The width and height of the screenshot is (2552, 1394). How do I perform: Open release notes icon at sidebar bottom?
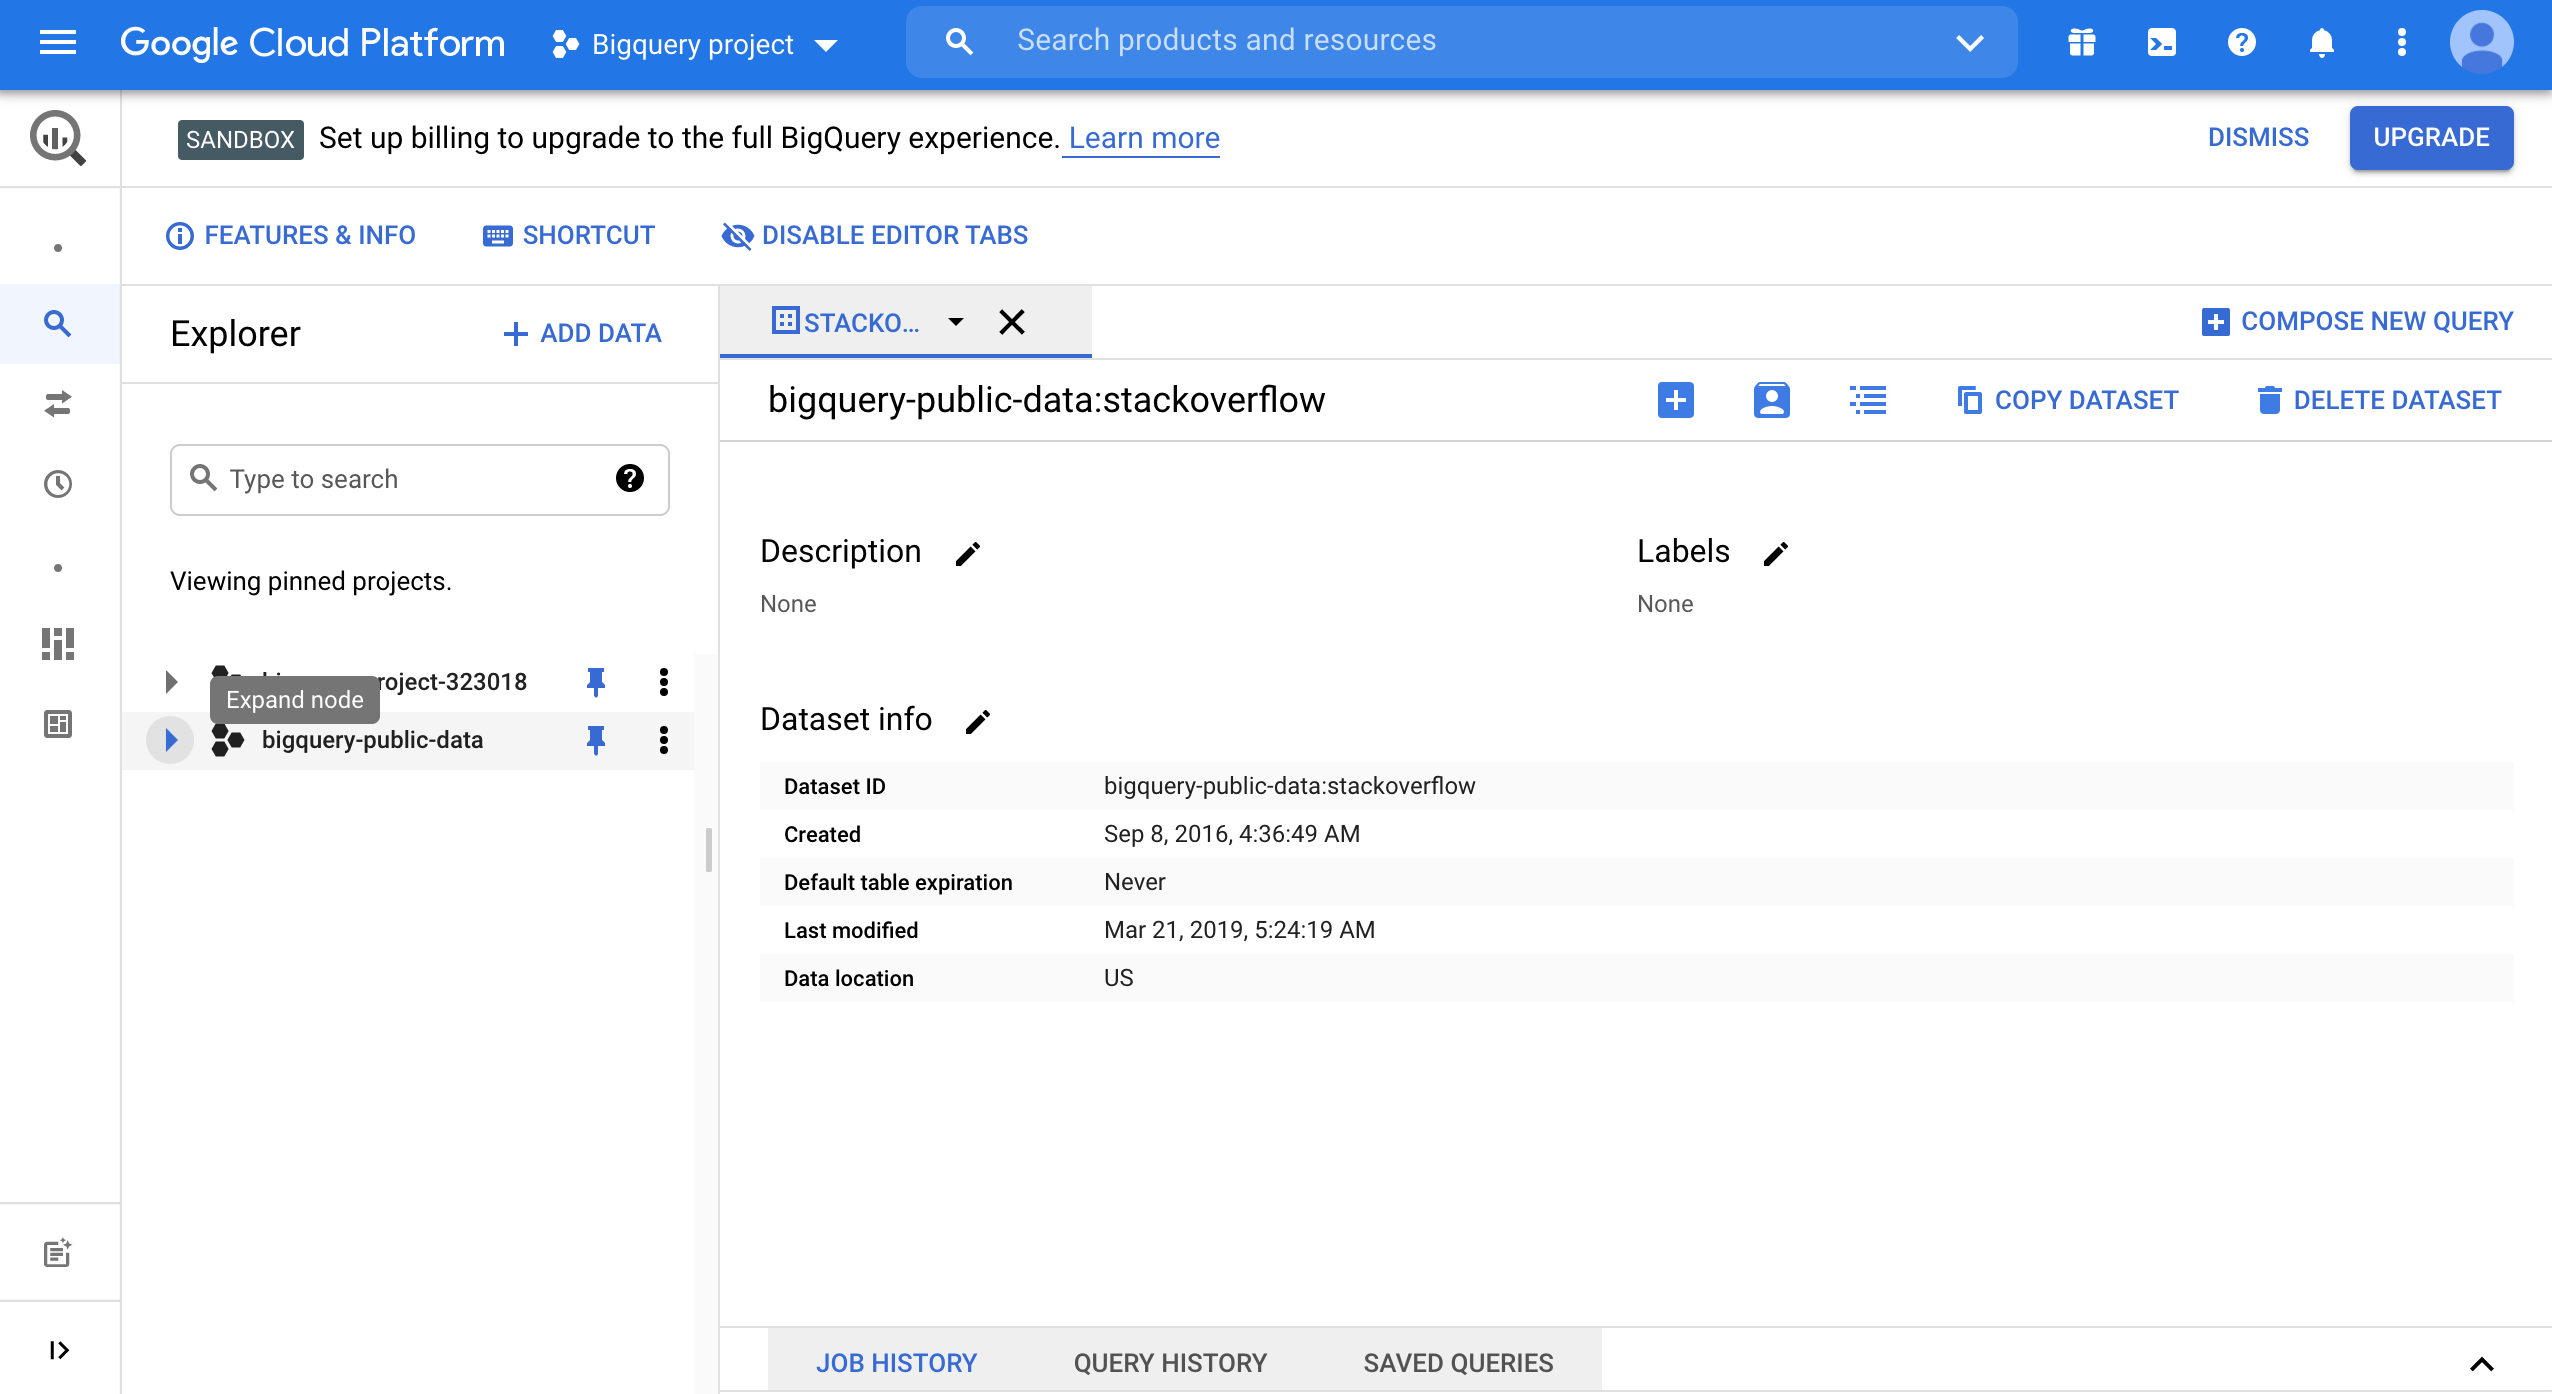coord(58,1253)
